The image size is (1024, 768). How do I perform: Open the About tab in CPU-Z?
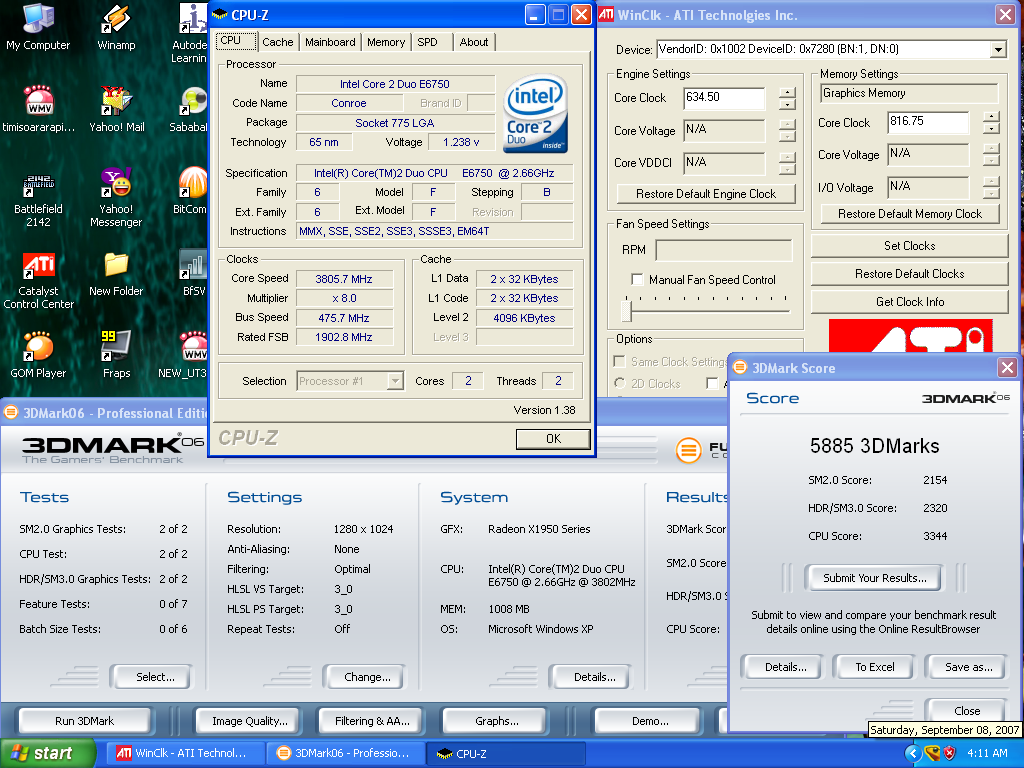pos(473,42)
